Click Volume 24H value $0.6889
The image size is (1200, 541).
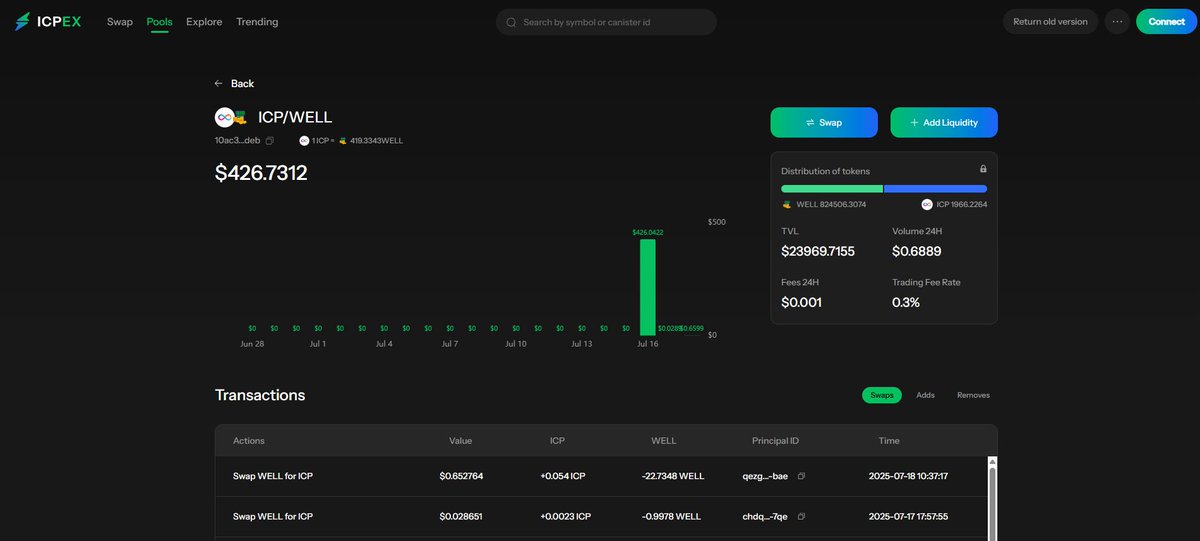pos(917,251)
